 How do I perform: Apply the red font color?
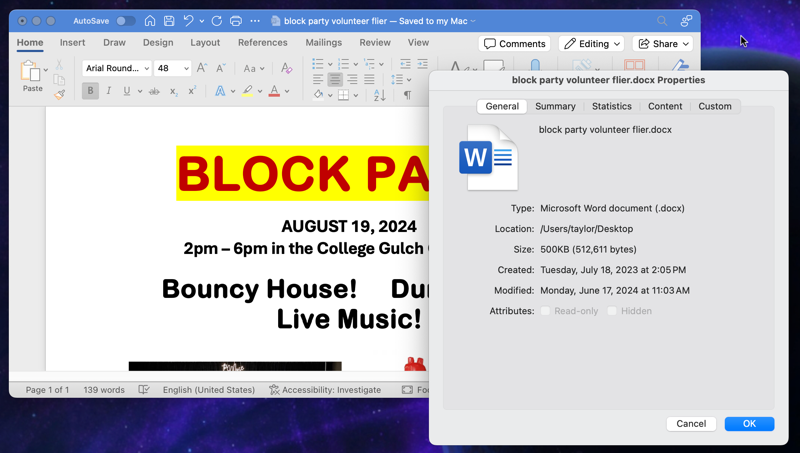click(x=274, y=91)
